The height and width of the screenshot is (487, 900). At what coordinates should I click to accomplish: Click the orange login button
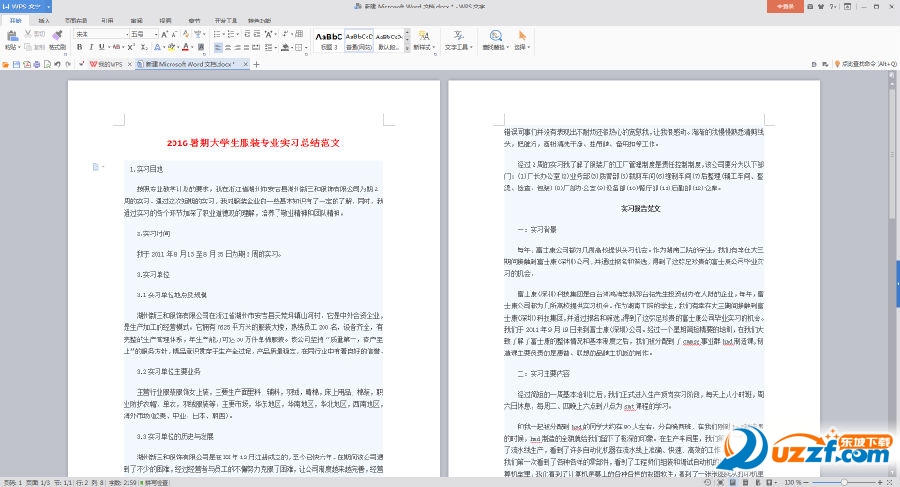tap(785, 6)
